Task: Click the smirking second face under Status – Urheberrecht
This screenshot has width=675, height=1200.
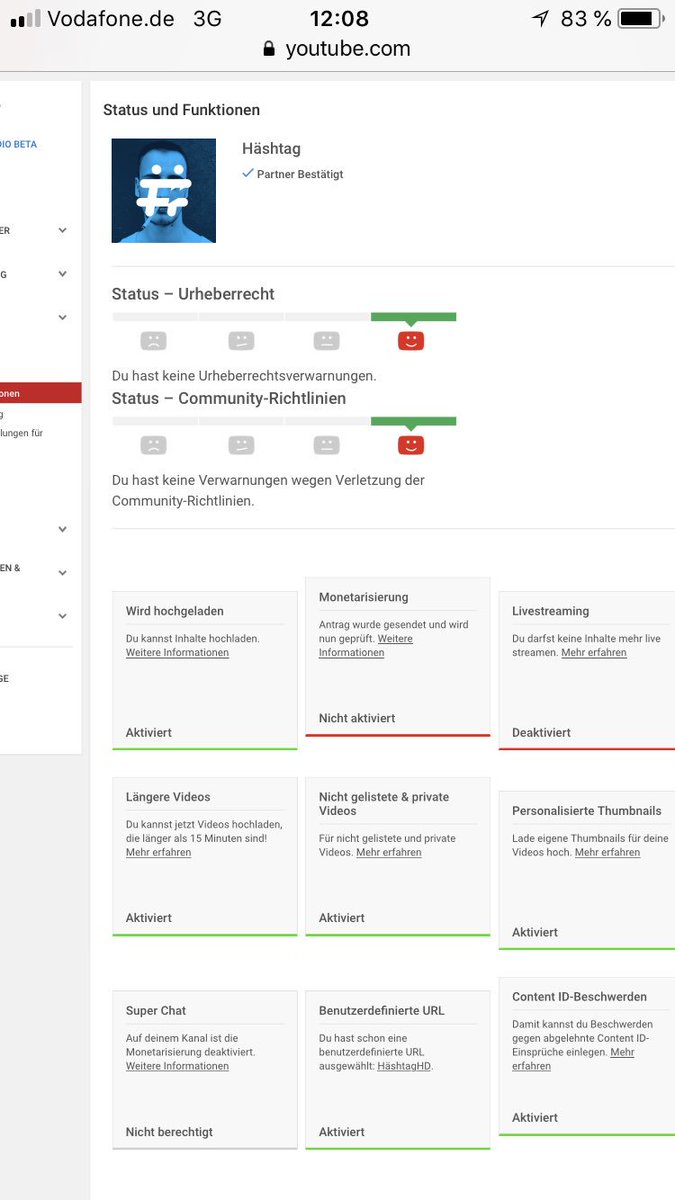Action: 240,341
